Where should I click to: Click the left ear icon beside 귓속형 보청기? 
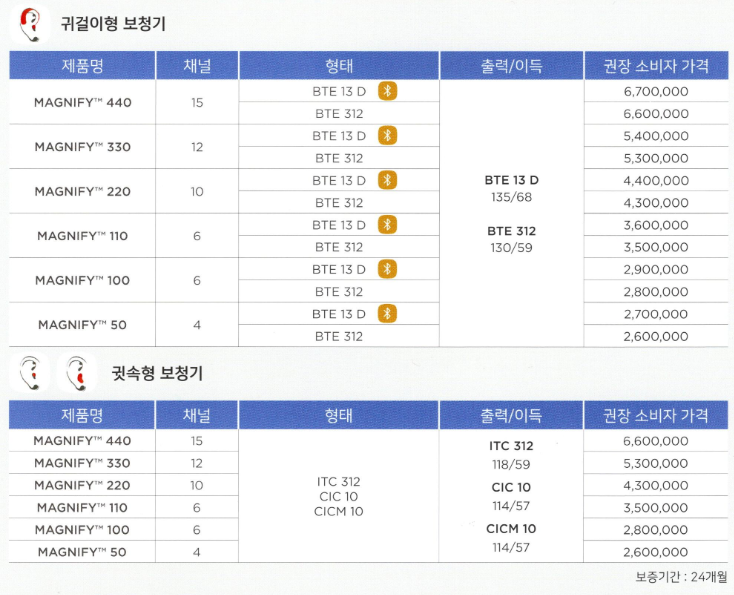tap(29, 373)
